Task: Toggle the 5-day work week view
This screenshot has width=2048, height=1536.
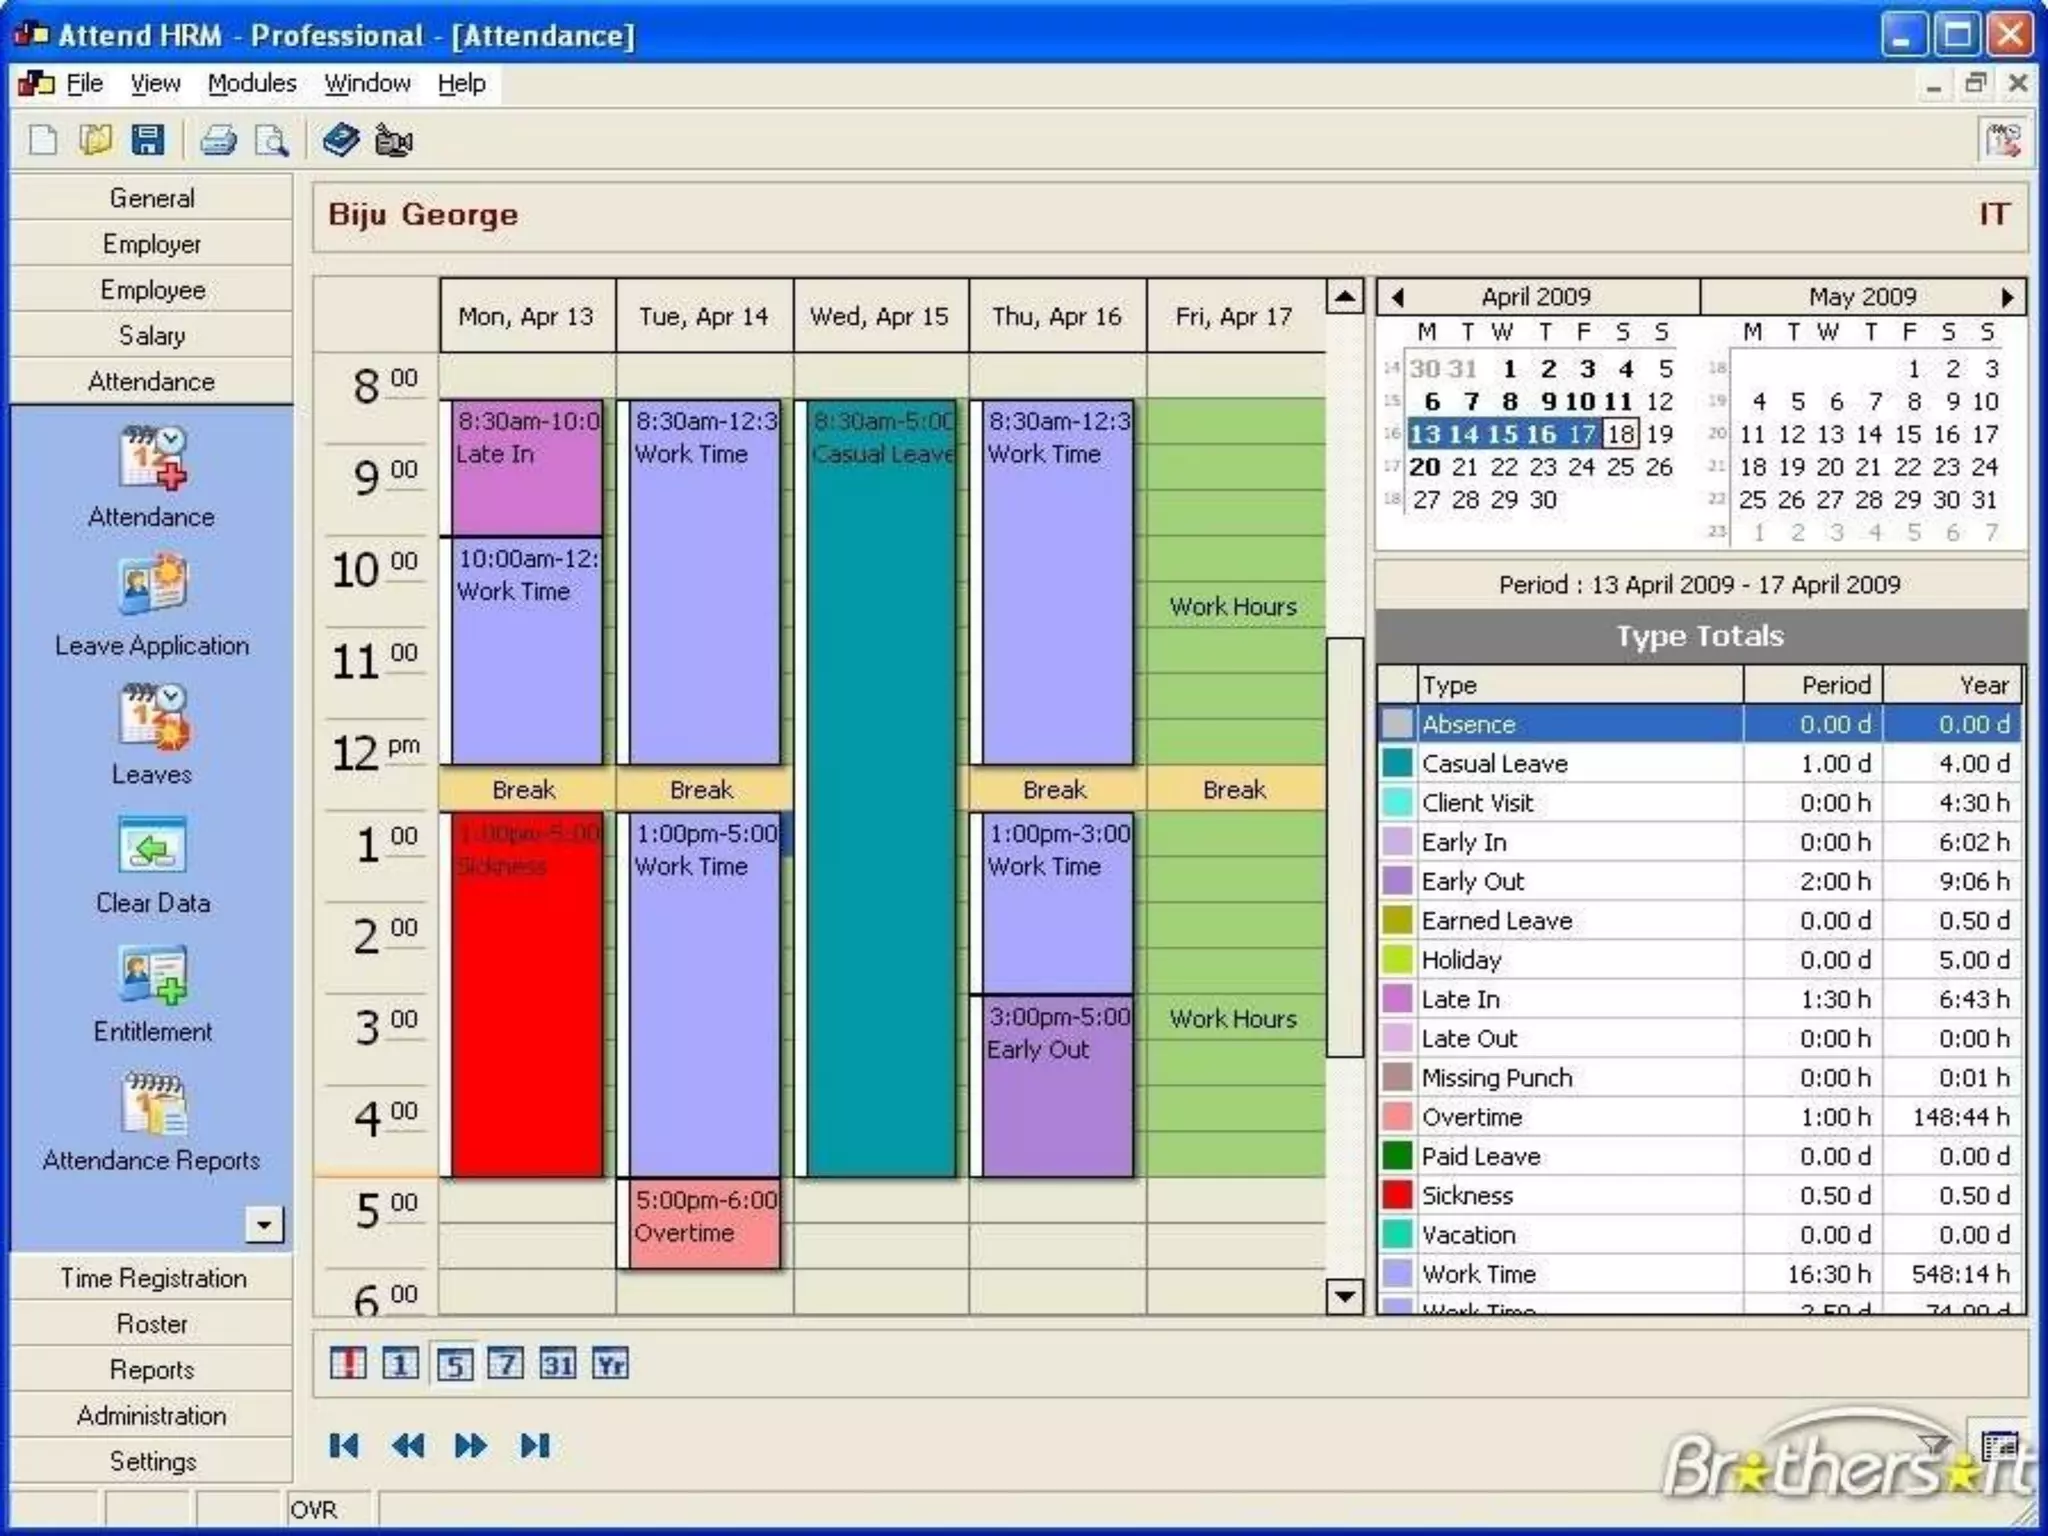Action: (x=453, y=1364)
